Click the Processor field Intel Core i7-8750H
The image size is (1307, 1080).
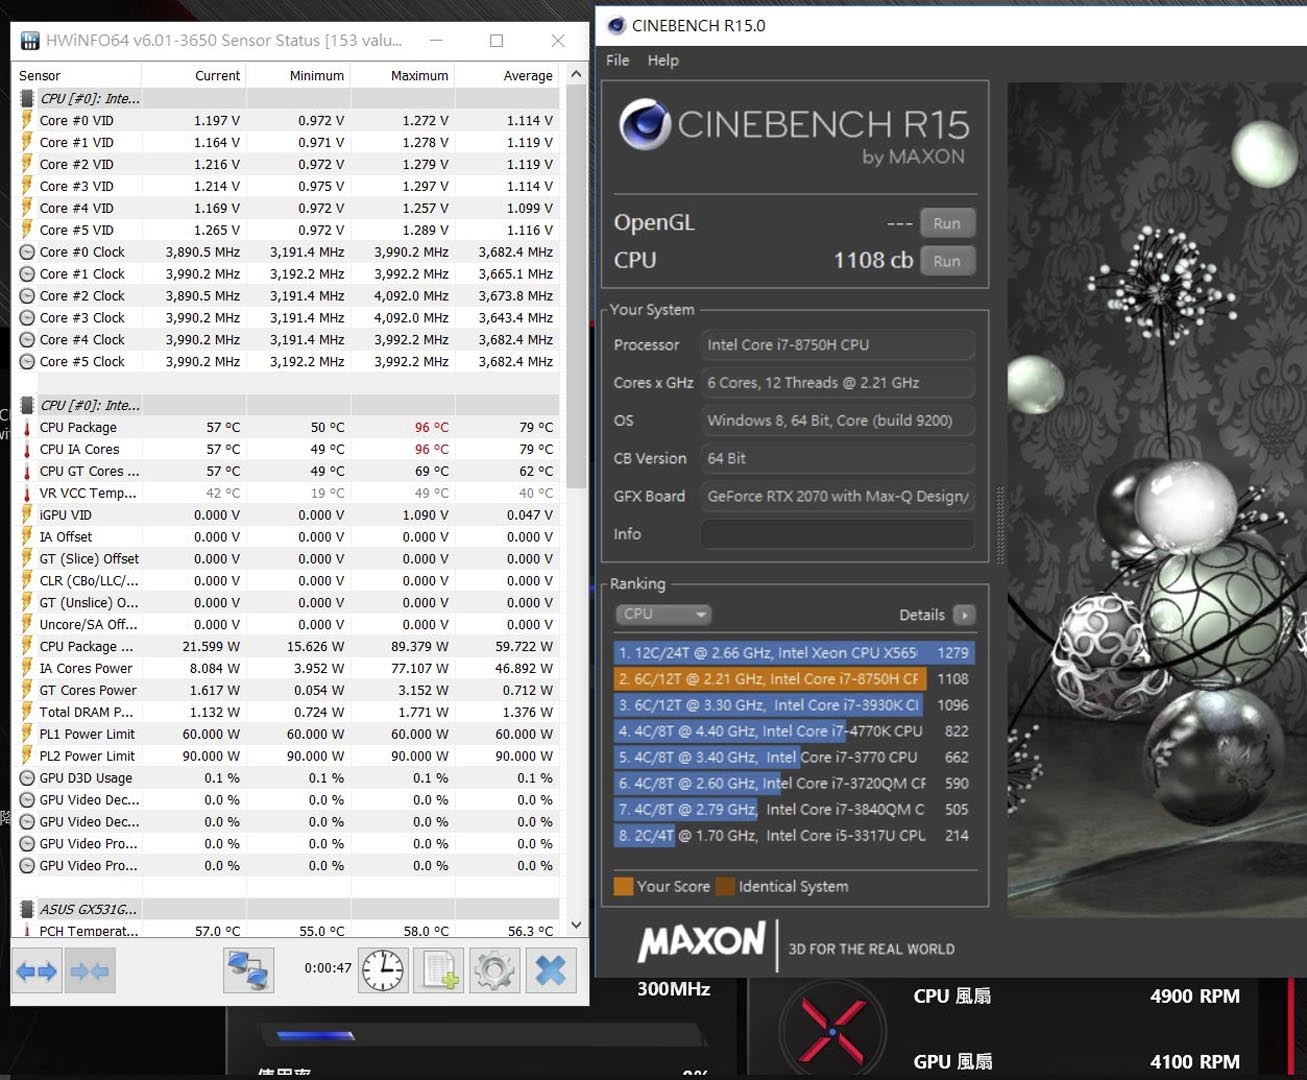(838, 345)
